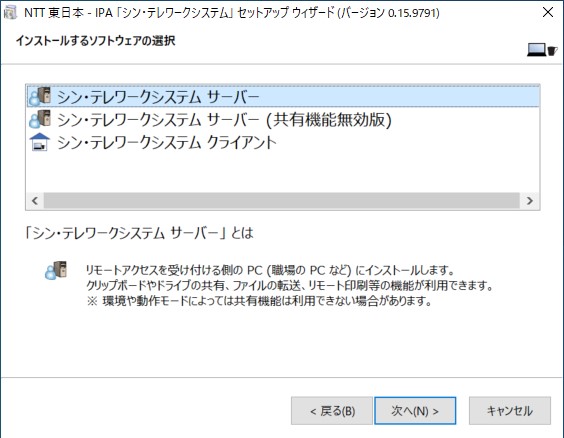
Task: Click left arrow of horizontal scrollbar
Action: [35, 201]
